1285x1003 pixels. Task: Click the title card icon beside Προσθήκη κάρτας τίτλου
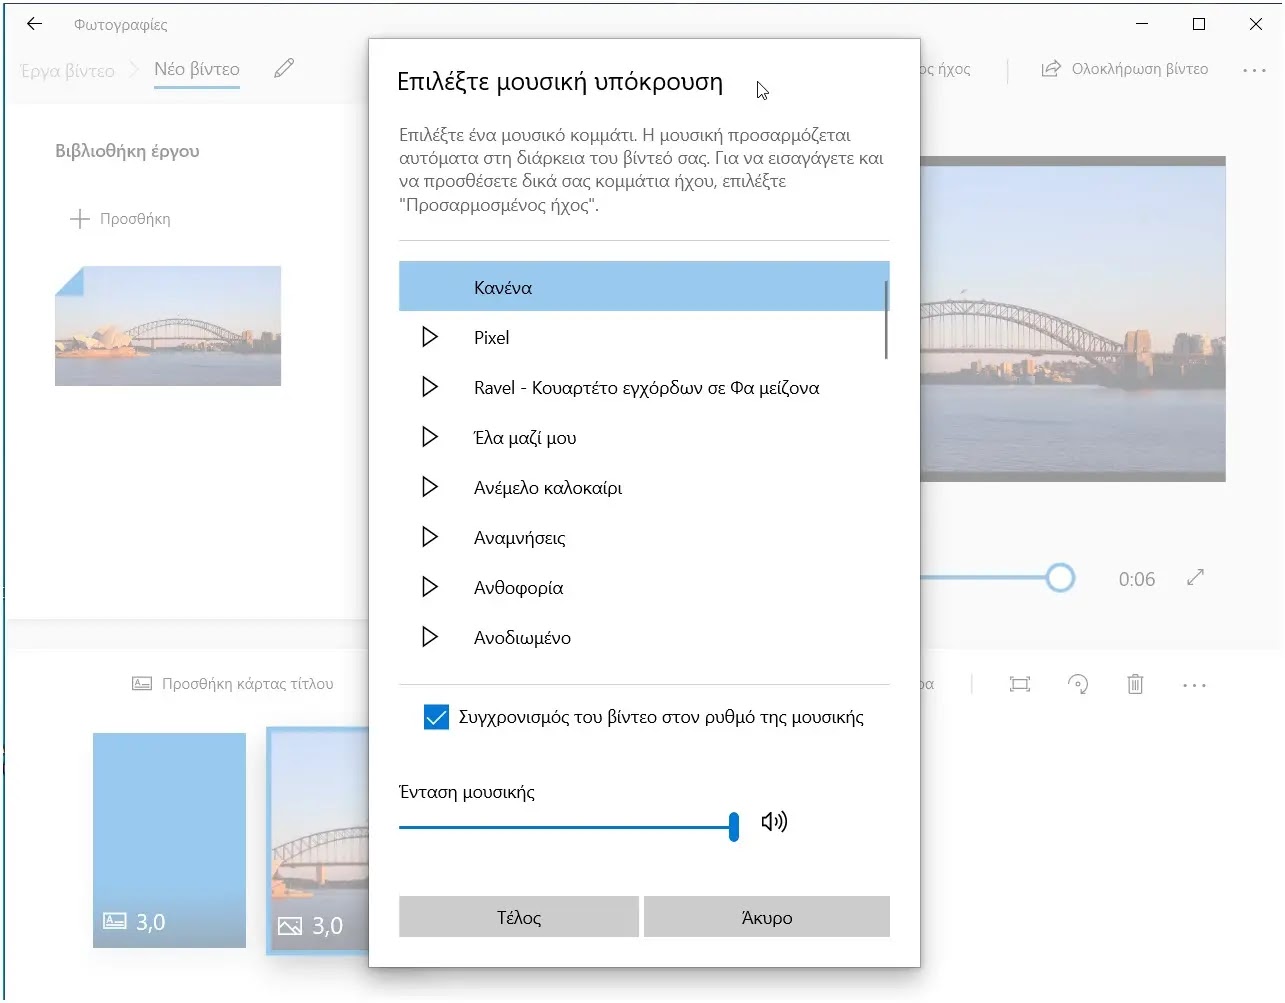coord(142,684)
